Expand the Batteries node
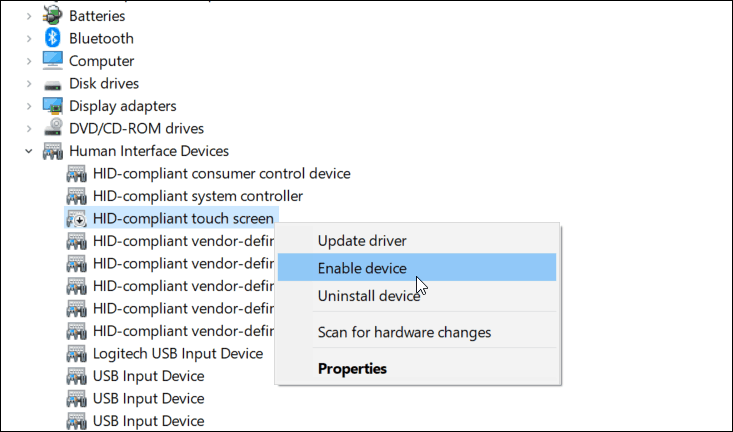The height and width of the screenshot is (432, 733). tap(29, 16)
